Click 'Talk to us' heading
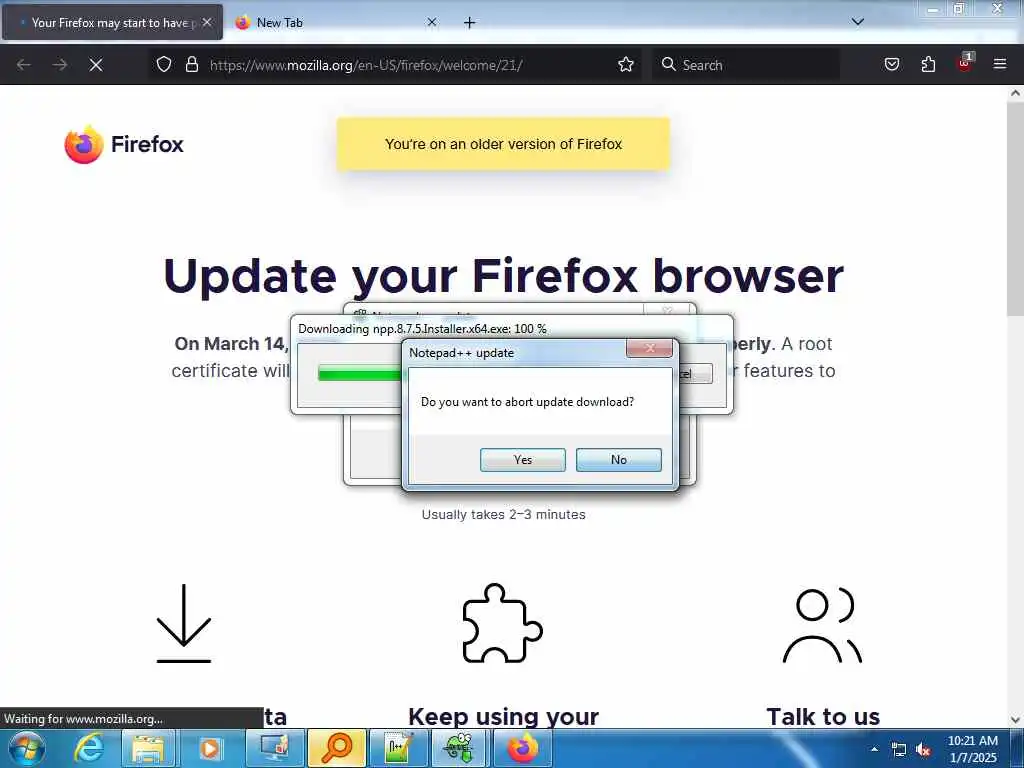 823,716
